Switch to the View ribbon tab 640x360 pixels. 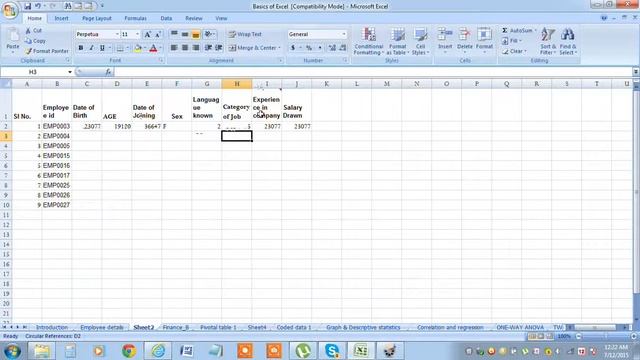(x=221, y=18)
